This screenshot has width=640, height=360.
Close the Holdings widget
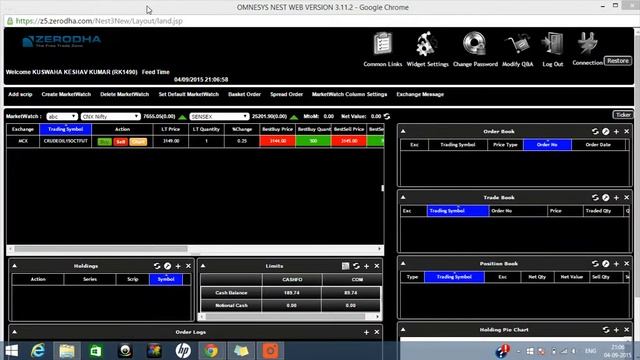pos(188,266)
